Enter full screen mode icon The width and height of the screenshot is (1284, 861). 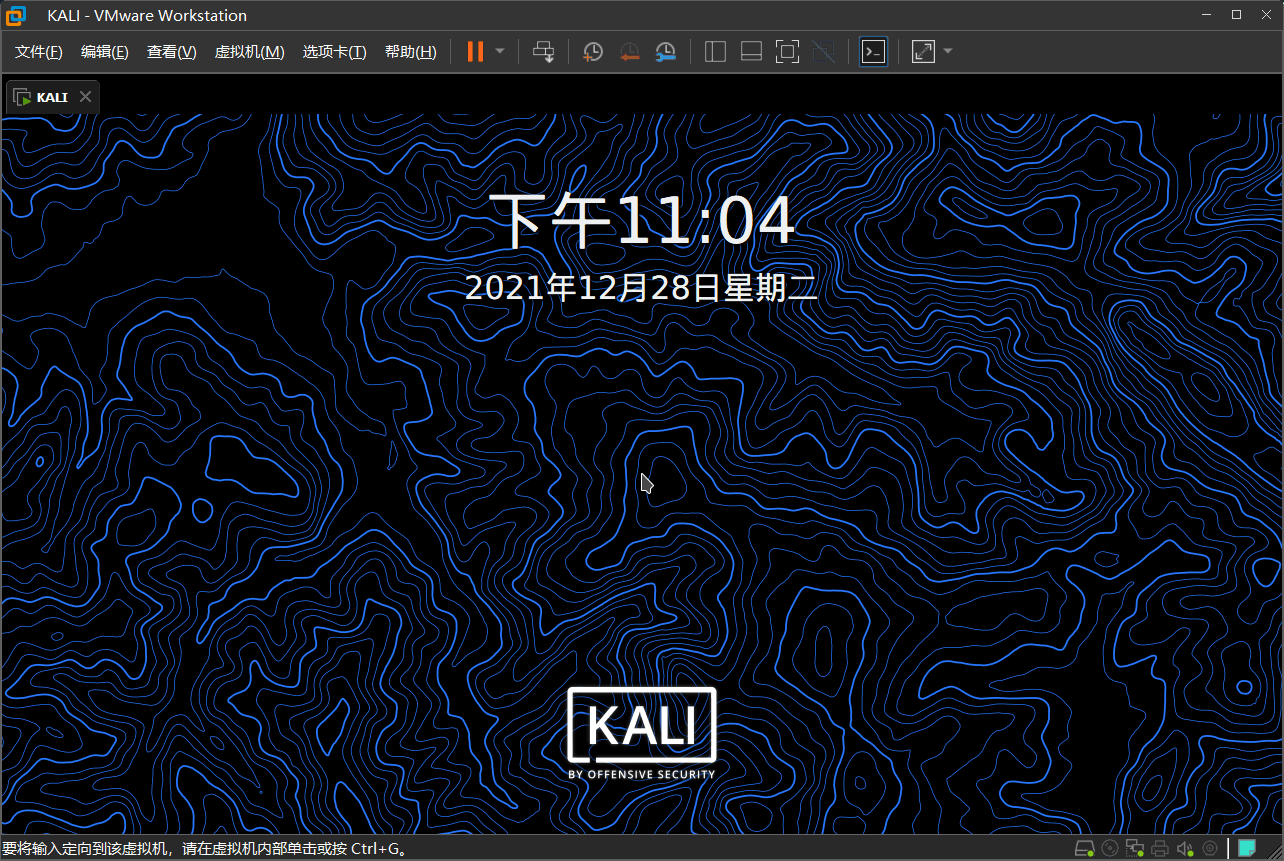click(x=787, y=52)
